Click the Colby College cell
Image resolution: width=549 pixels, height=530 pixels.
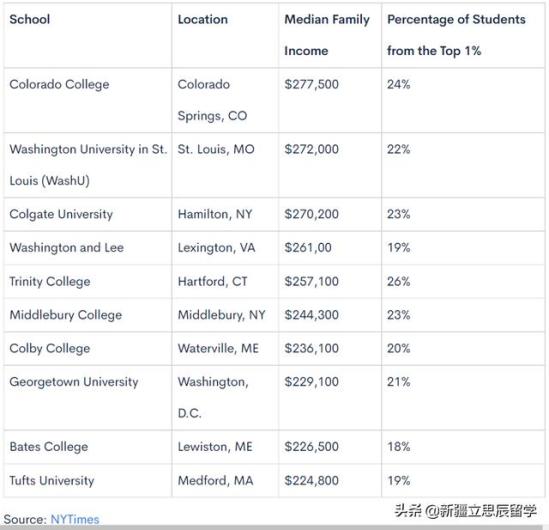(x=50, y=349)
